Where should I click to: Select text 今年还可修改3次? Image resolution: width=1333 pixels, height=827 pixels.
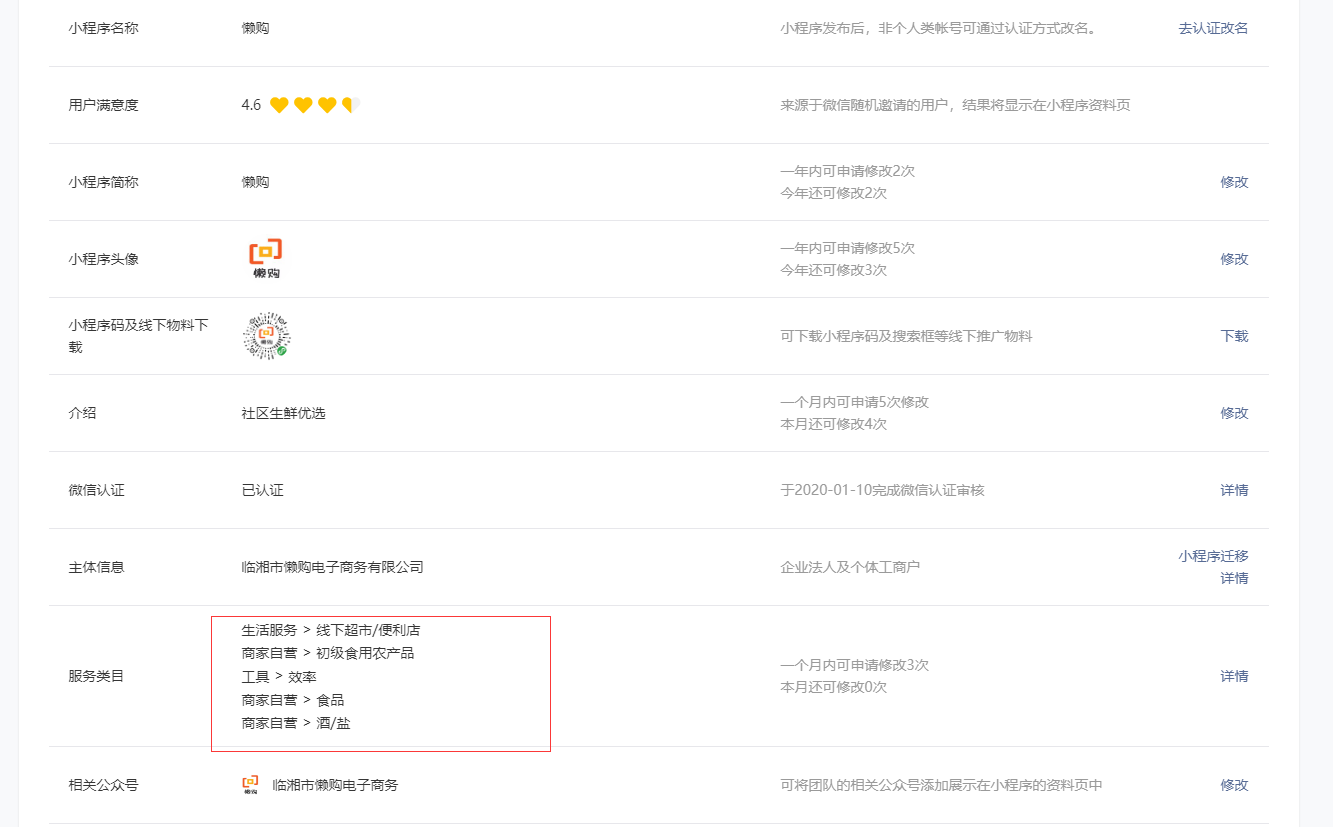[x=833, y=270]
